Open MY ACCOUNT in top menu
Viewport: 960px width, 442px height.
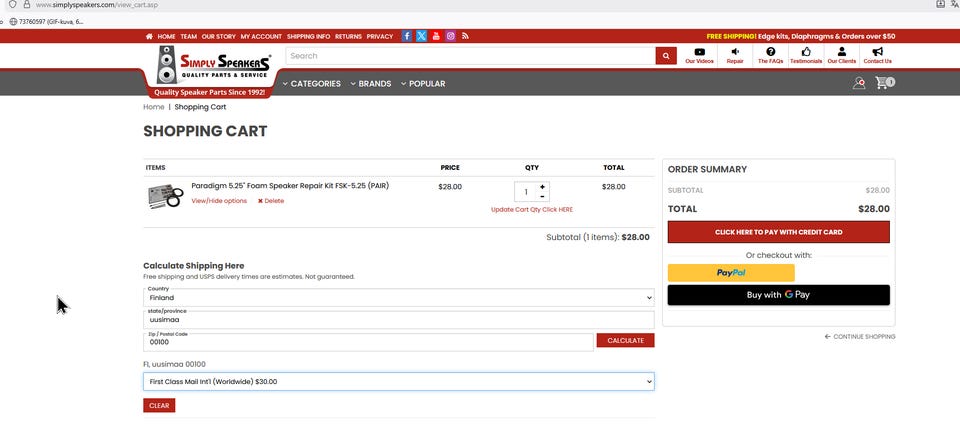tap(261, 37)
